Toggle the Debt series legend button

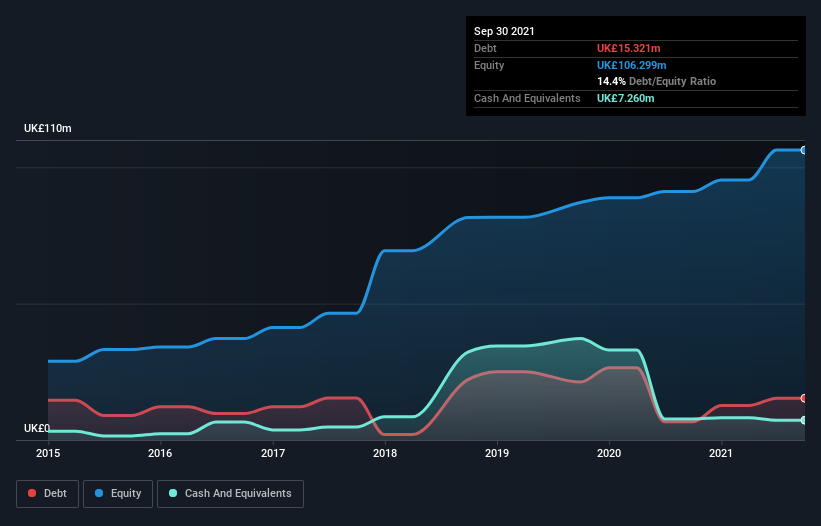click(48, 494)
